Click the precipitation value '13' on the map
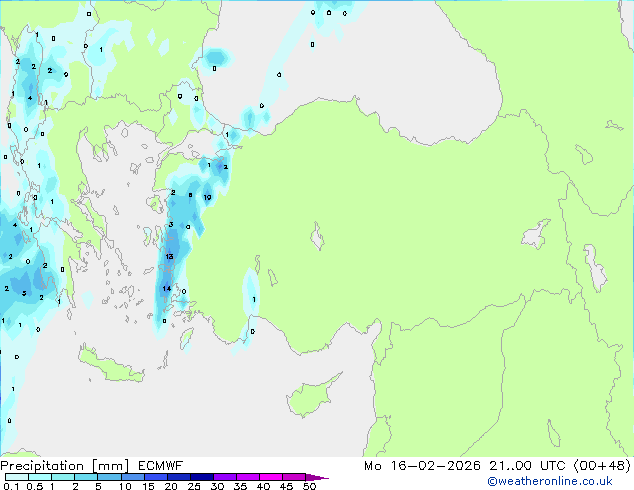The height and width of the screenshot is (490, 634). (x=169, y=256)
